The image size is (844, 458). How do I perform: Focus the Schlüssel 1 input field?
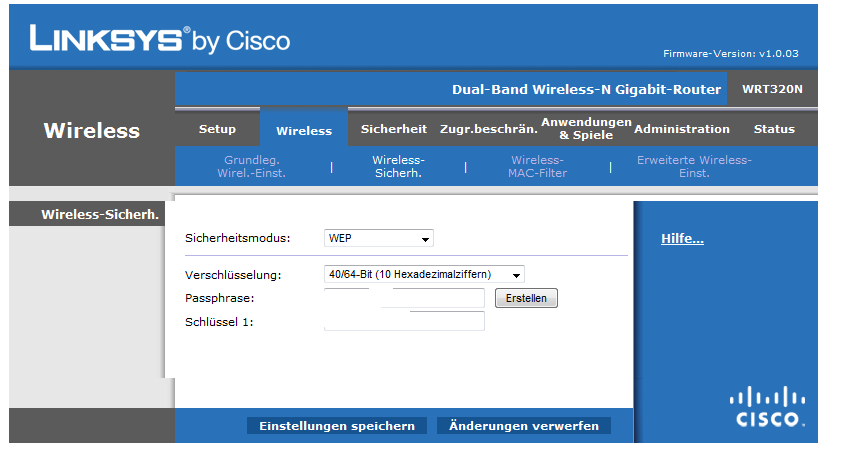404,321
